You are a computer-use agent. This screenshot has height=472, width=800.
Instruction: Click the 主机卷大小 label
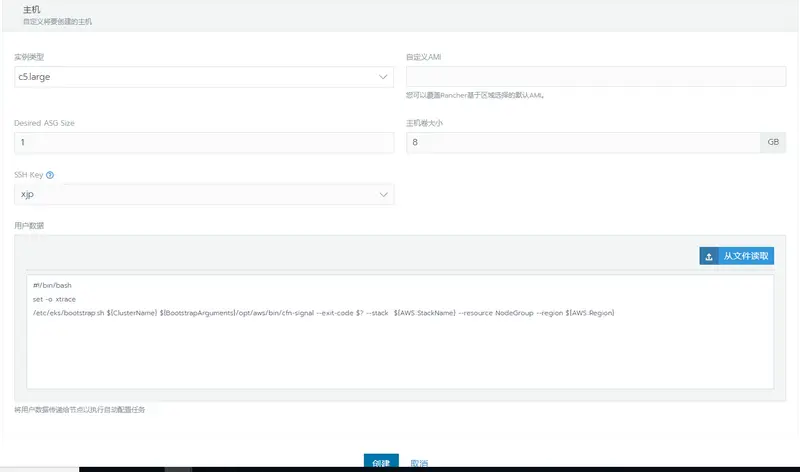click(x=424, y=123)
